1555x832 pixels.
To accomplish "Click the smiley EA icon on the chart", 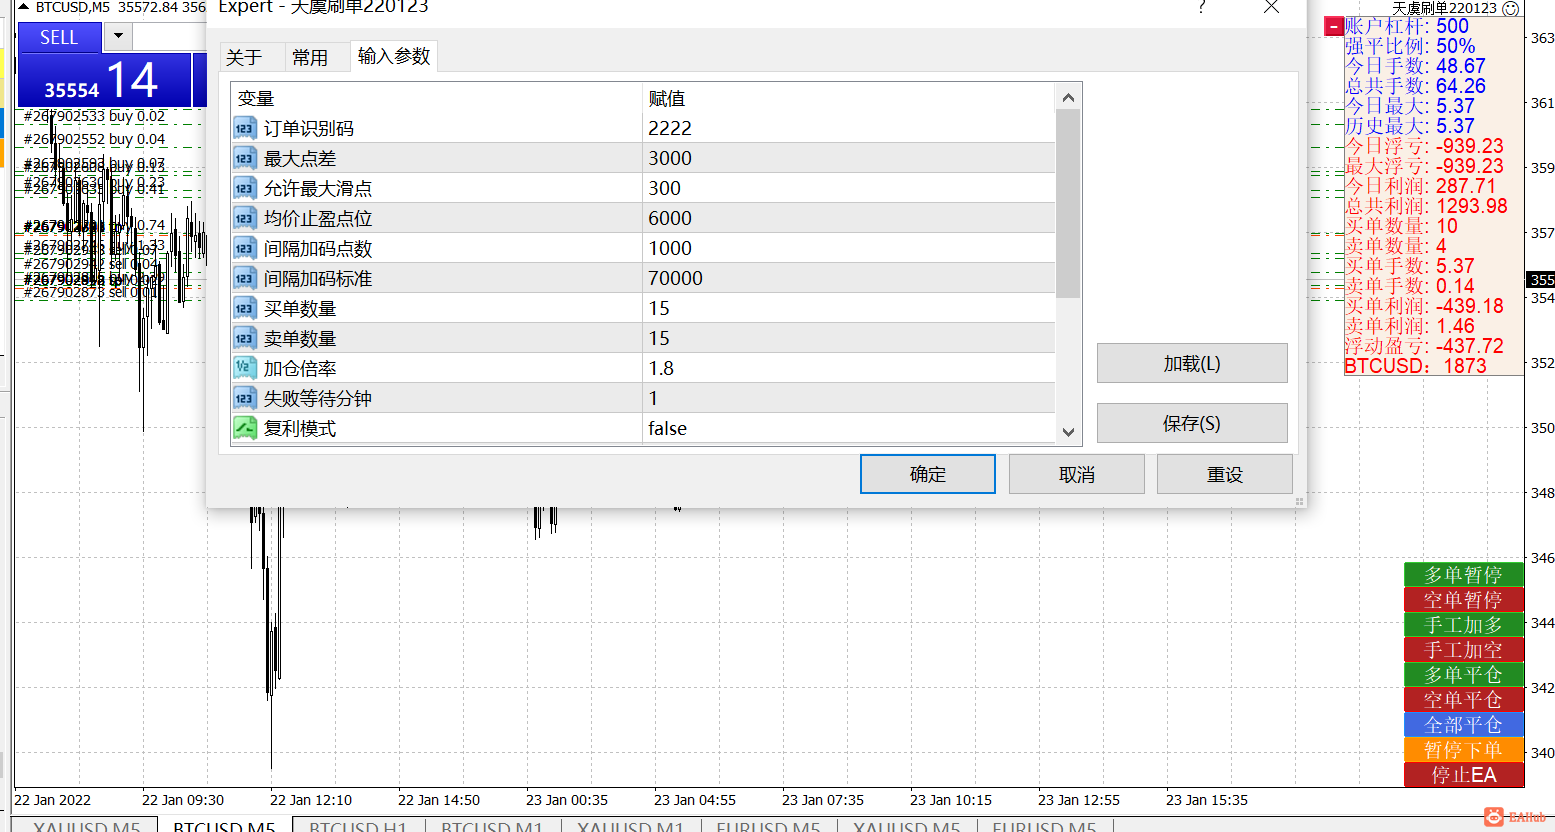I will tap(1511, 8).
